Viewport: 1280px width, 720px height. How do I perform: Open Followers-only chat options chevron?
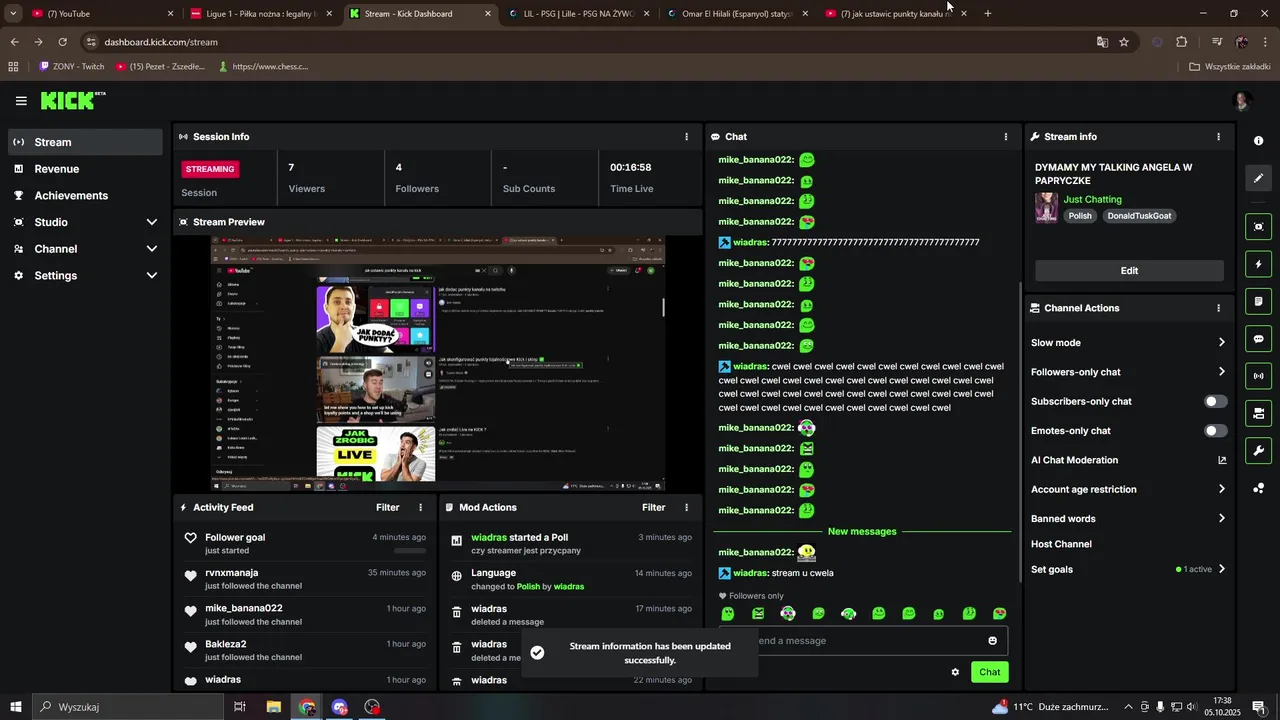click(x=1221, y=372)
